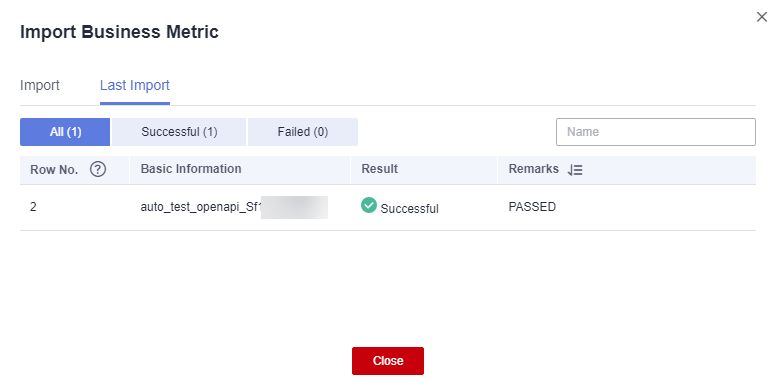Screen dimensions: 774x392
Task: Click the Result column header
Action: pyautogui.click(x=380, y=169)
